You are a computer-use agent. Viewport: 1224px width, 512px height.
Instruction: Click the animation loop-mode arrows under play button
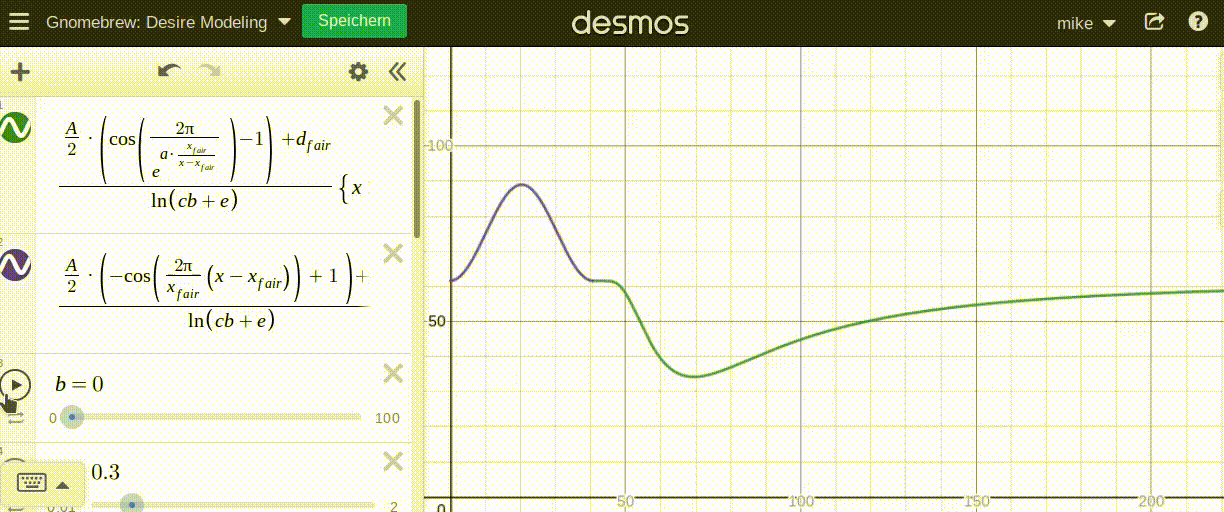16,418
